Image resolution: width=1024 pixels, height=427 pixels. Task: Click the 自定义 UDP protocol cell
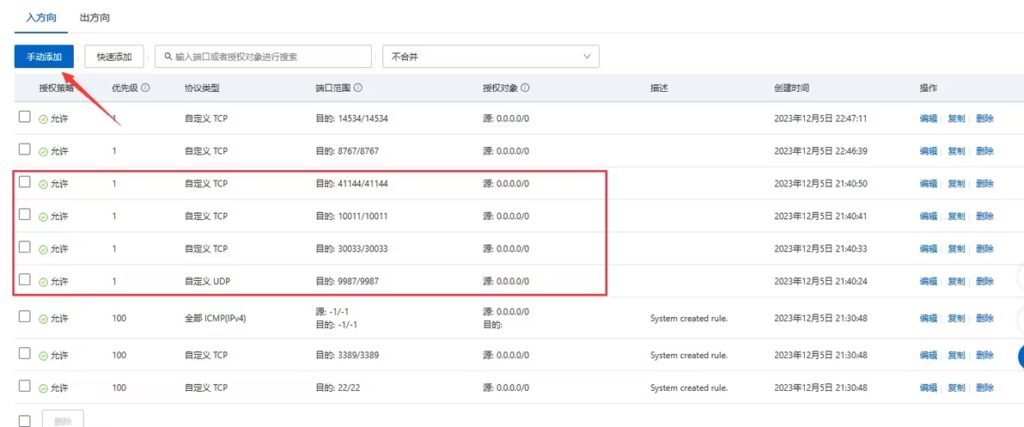pos(206,281)
